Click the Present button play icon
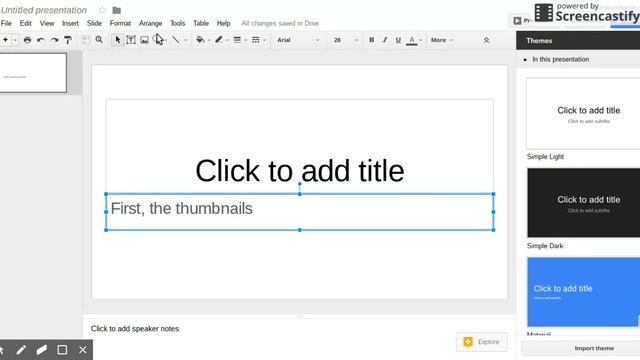The width and height of the screenshot is (640, 360). [517, 20]
